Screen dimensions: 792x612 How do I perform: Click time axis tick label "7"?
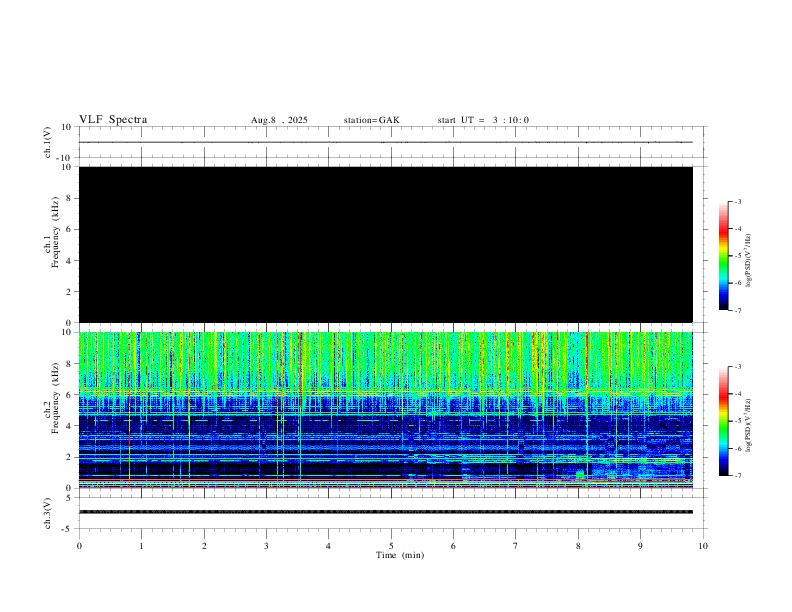pos(516,546)
